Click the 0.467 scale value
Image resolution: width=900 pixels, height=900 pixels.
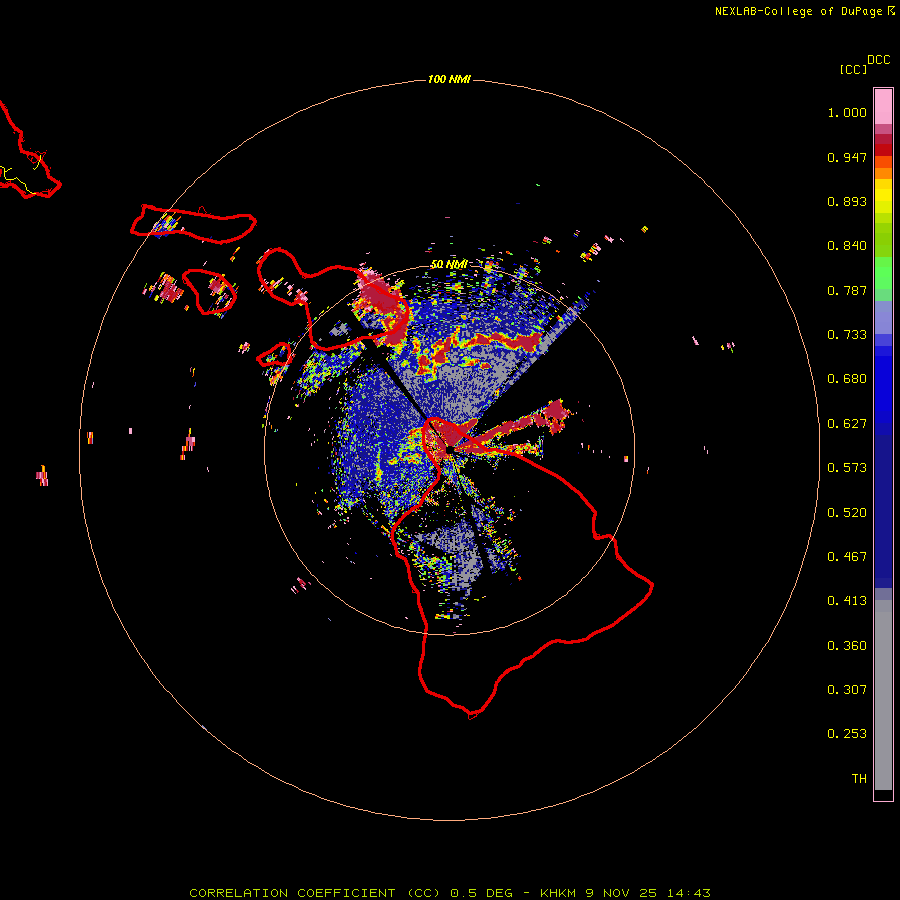847,557
